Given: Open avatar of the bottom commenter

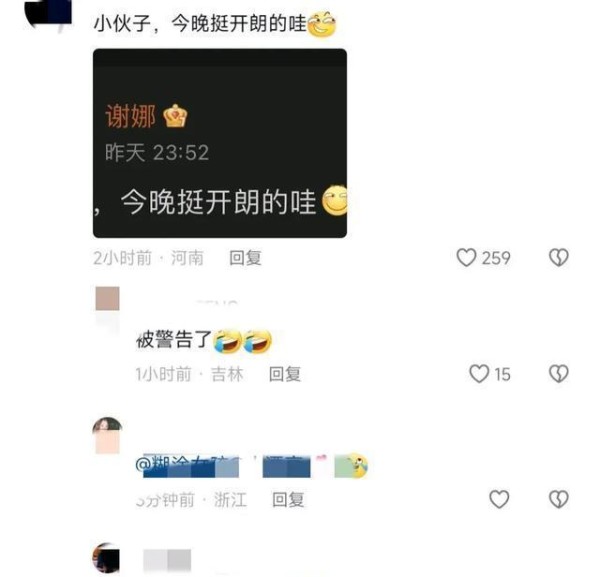Looking at the screenshot, I should [x=107, y=558].
